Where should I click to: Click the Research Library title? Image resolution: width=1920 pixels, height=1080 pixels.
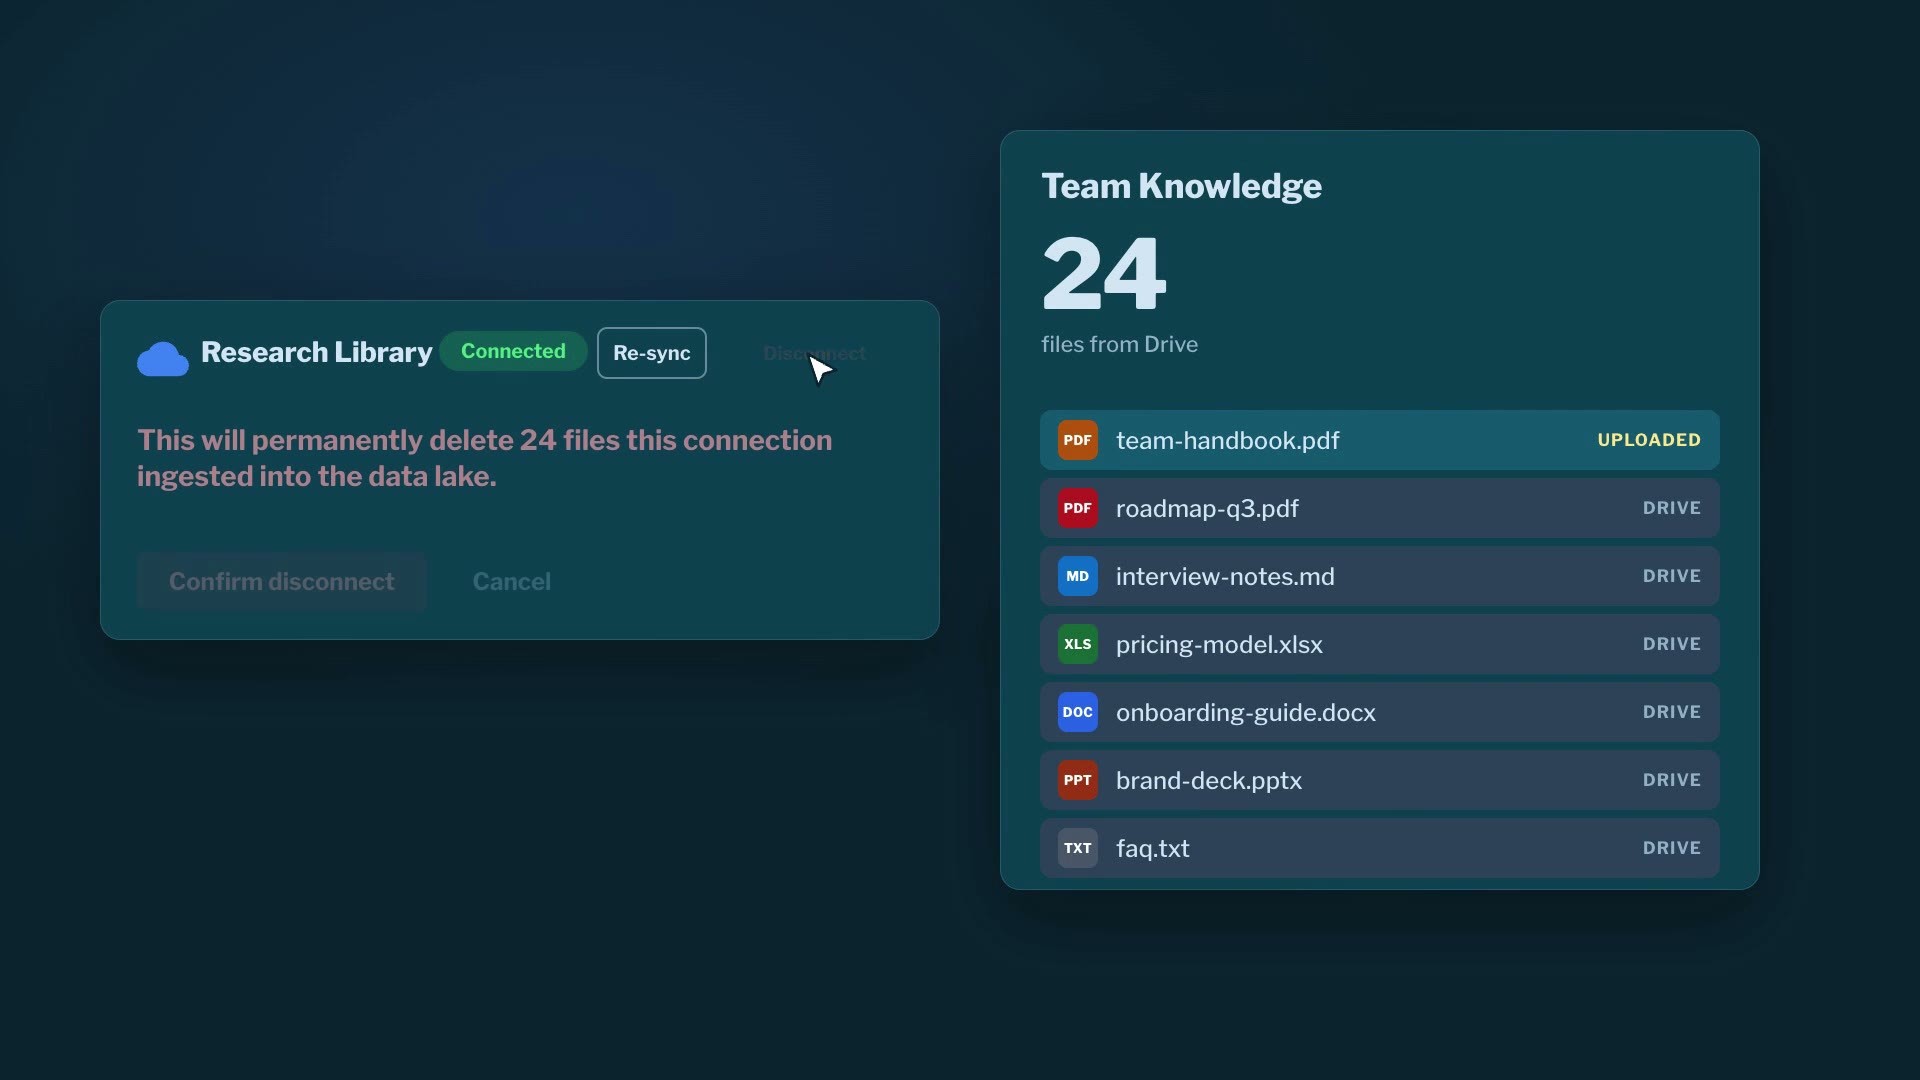[316, 352]
